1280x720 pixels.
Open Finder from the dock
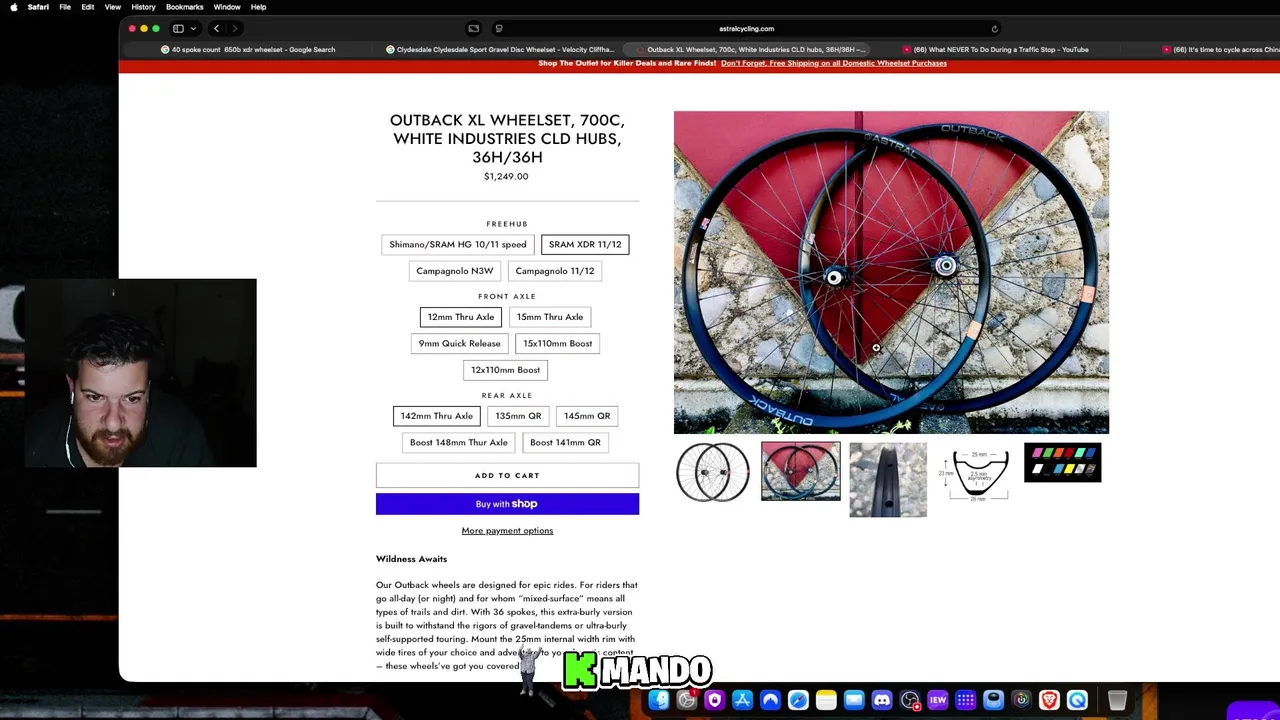[x=658, y=701]
